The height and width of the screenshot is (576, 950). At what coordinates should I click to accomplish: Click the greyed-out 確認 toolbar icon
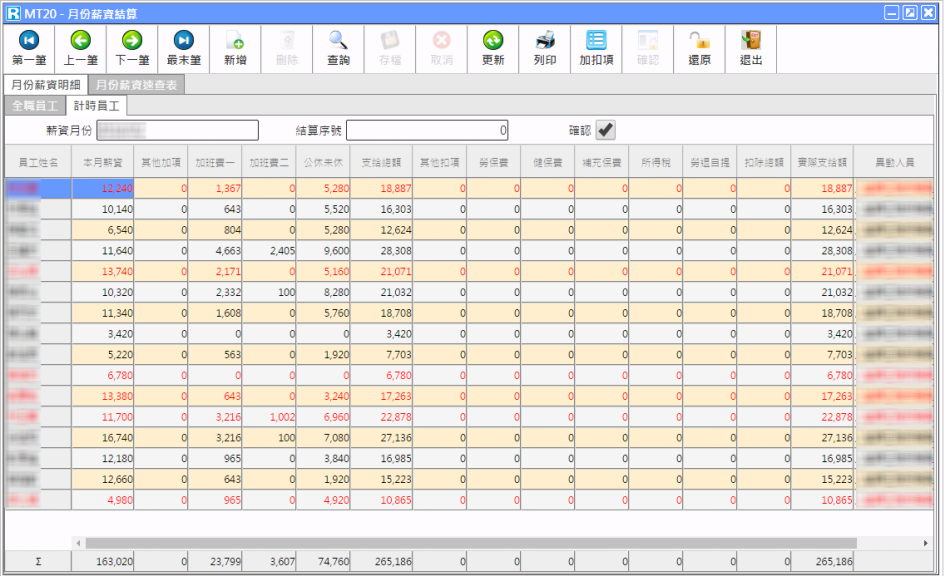pos(648,48)
